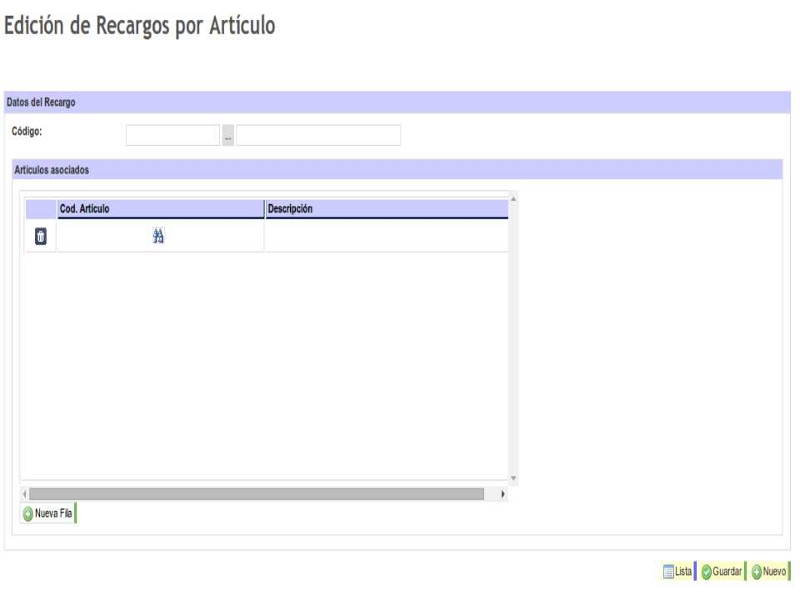This screenshot has height=600, width=800.
Task: Click the ellipsis lookup button beside Código
Action: pyautogui.click(x=228, y=136)
